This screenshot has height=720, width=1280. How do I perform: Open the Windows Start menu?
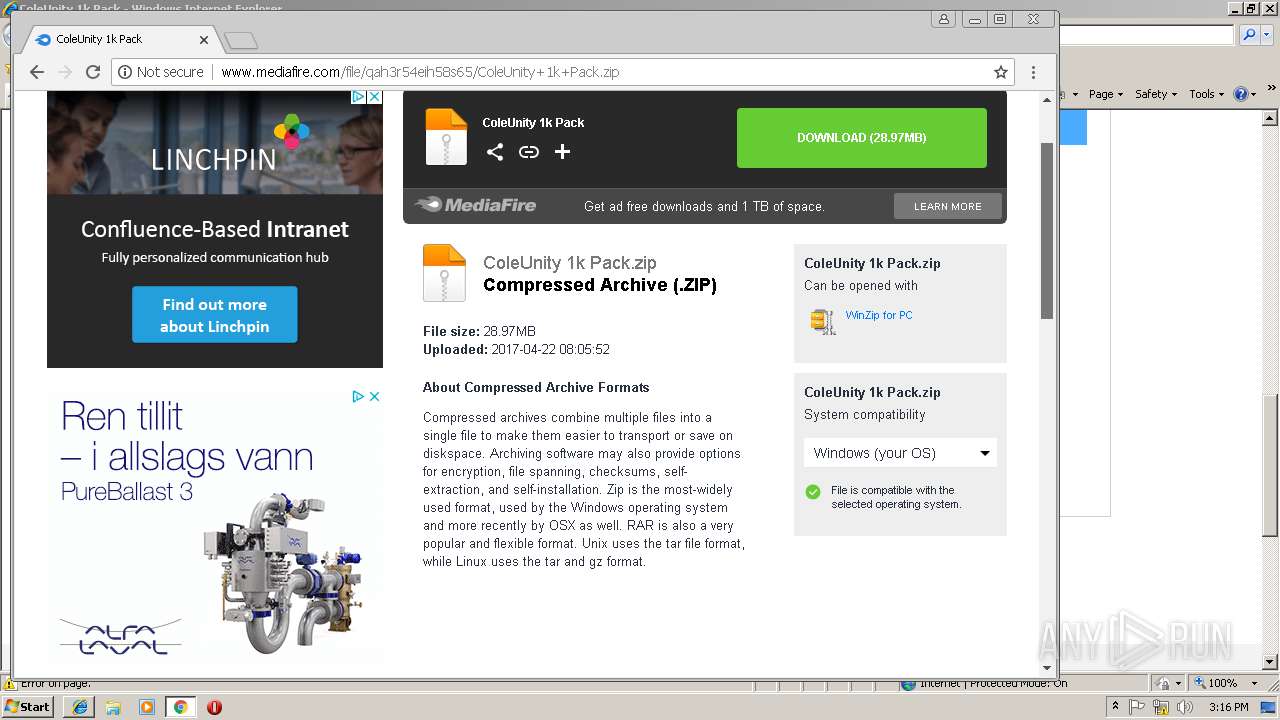28,707
